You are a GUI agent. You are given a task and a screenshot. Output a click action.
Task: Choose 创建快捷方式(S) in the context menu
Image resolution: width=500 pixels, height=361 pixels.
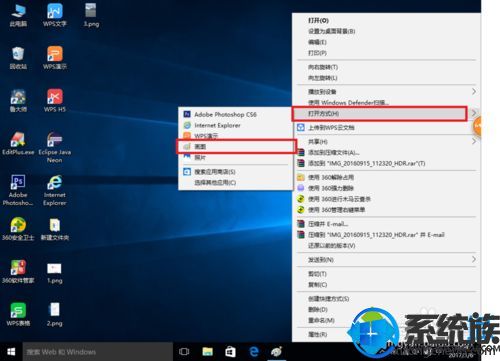387,299
